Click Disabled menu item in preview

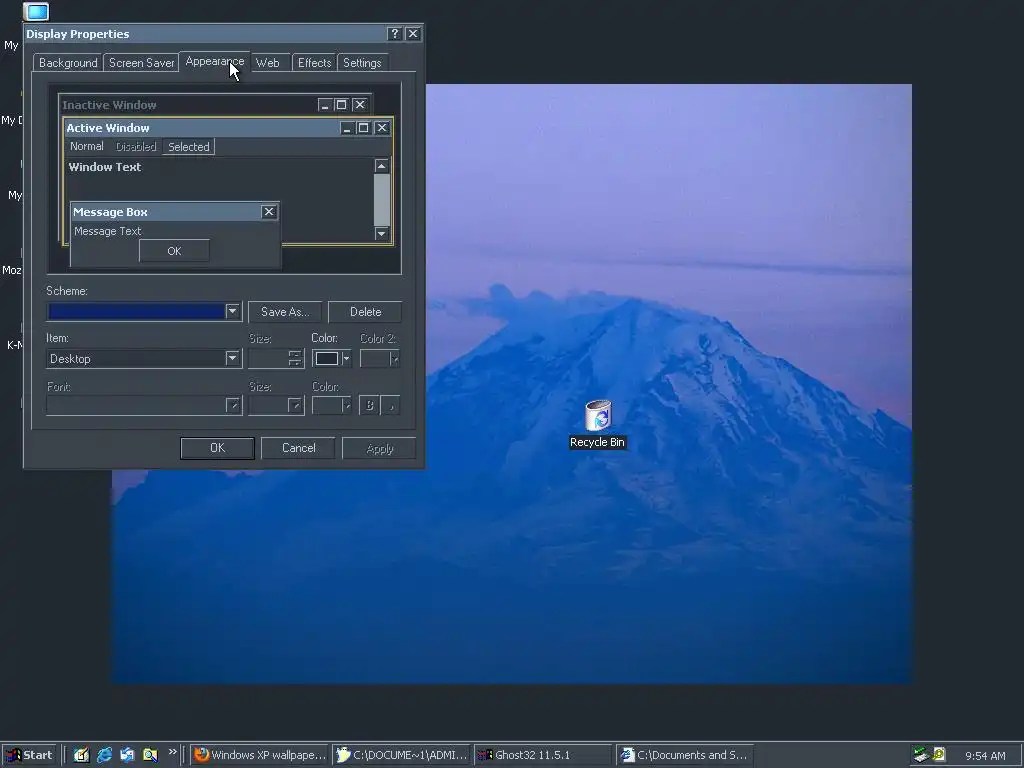[136, 146]
